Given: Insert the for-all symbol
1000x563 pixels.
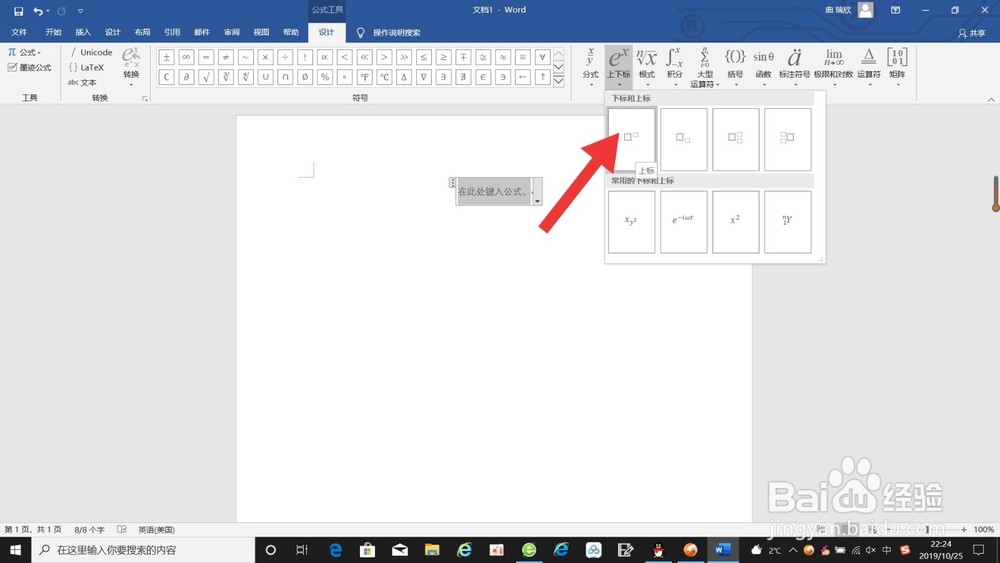Looking at the screenshot, I should (x=542, y=57).
